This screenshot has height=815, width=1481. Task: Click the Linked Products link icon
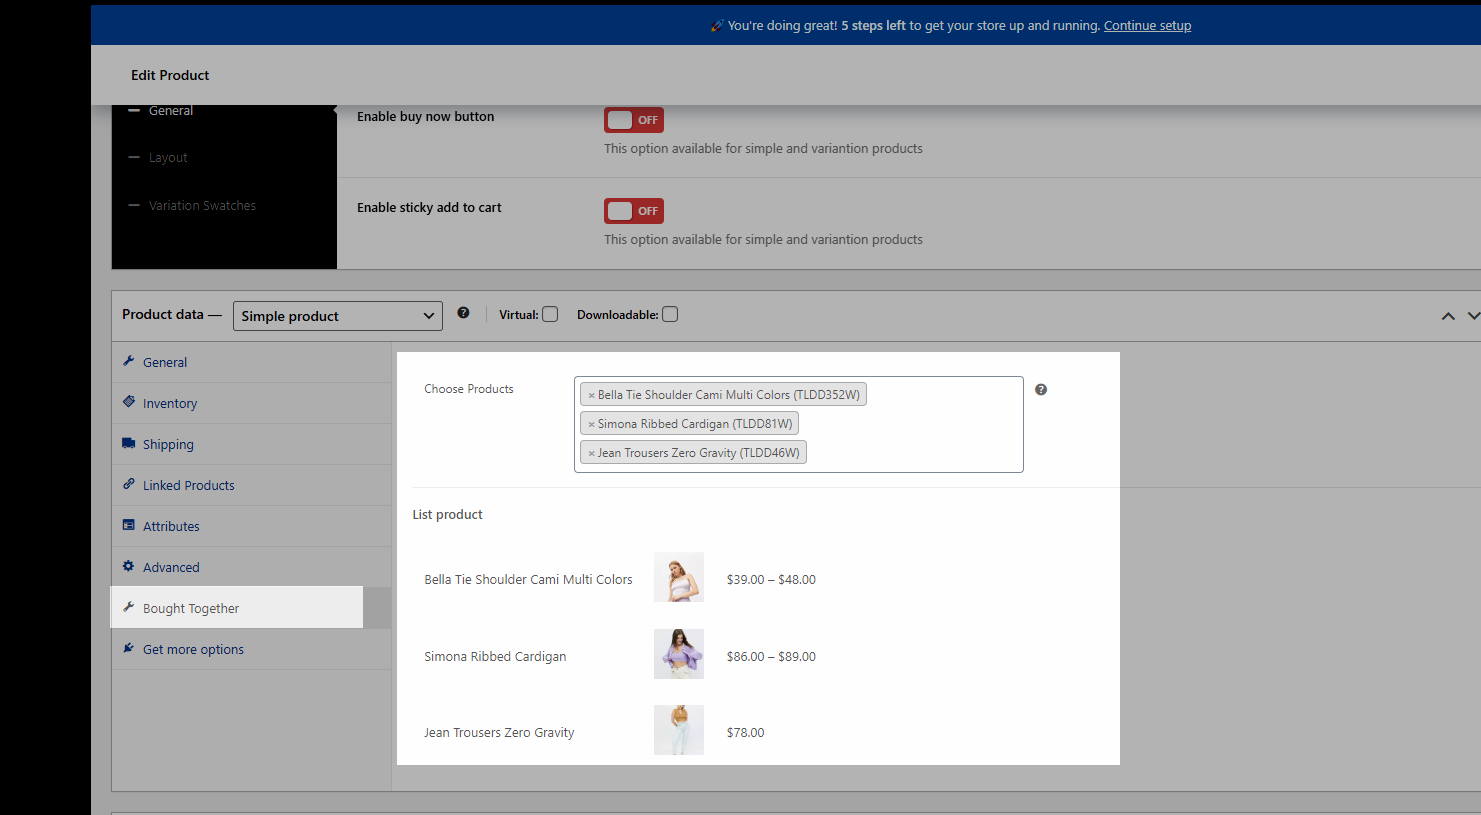click(x=128, y=484)
